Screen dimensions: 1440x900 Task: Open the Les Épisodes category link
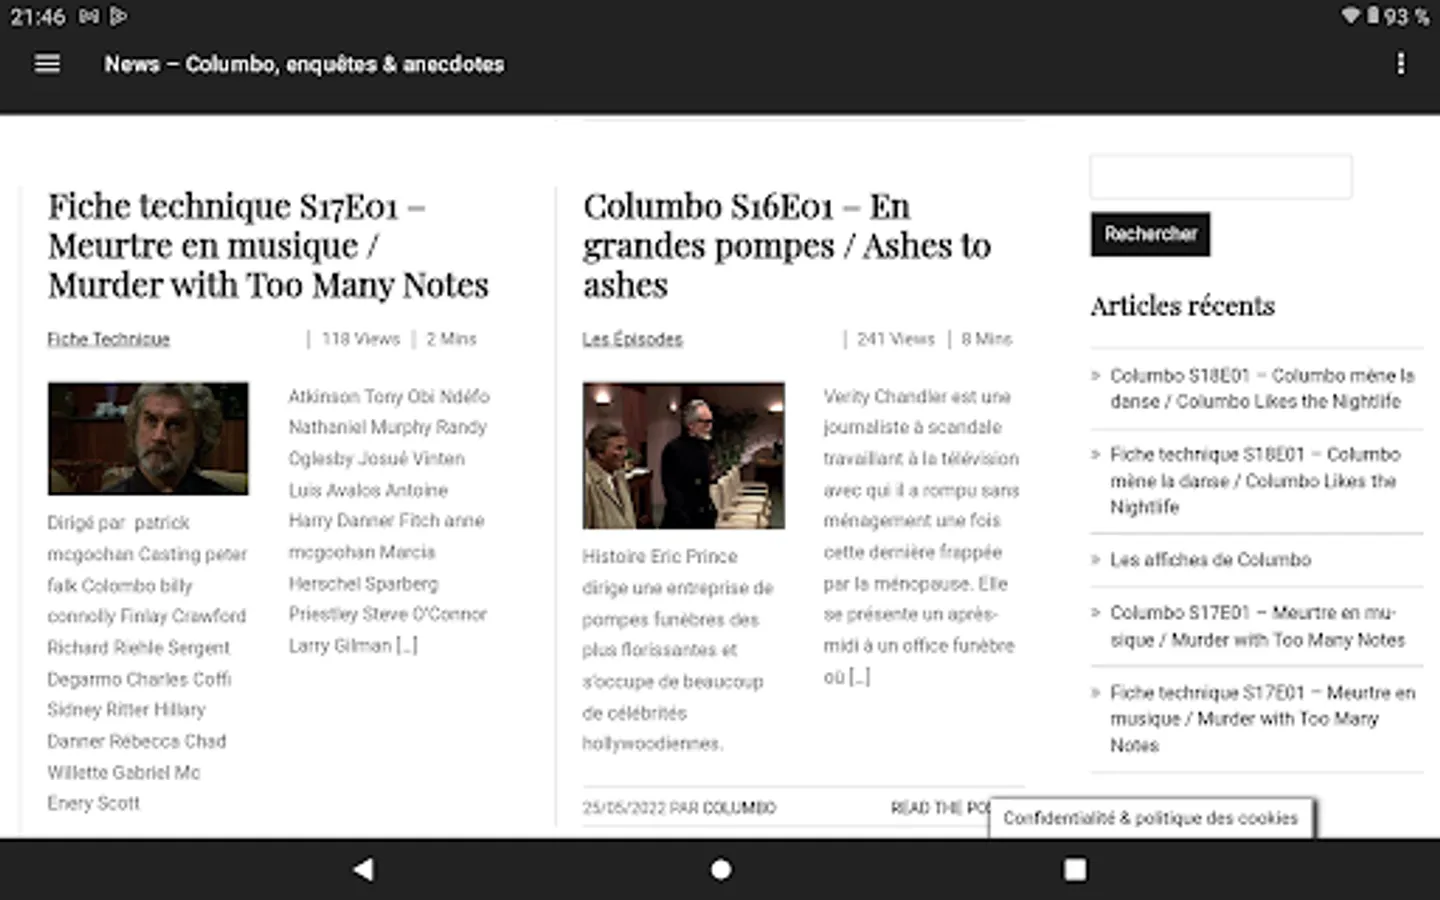(632, 339)
